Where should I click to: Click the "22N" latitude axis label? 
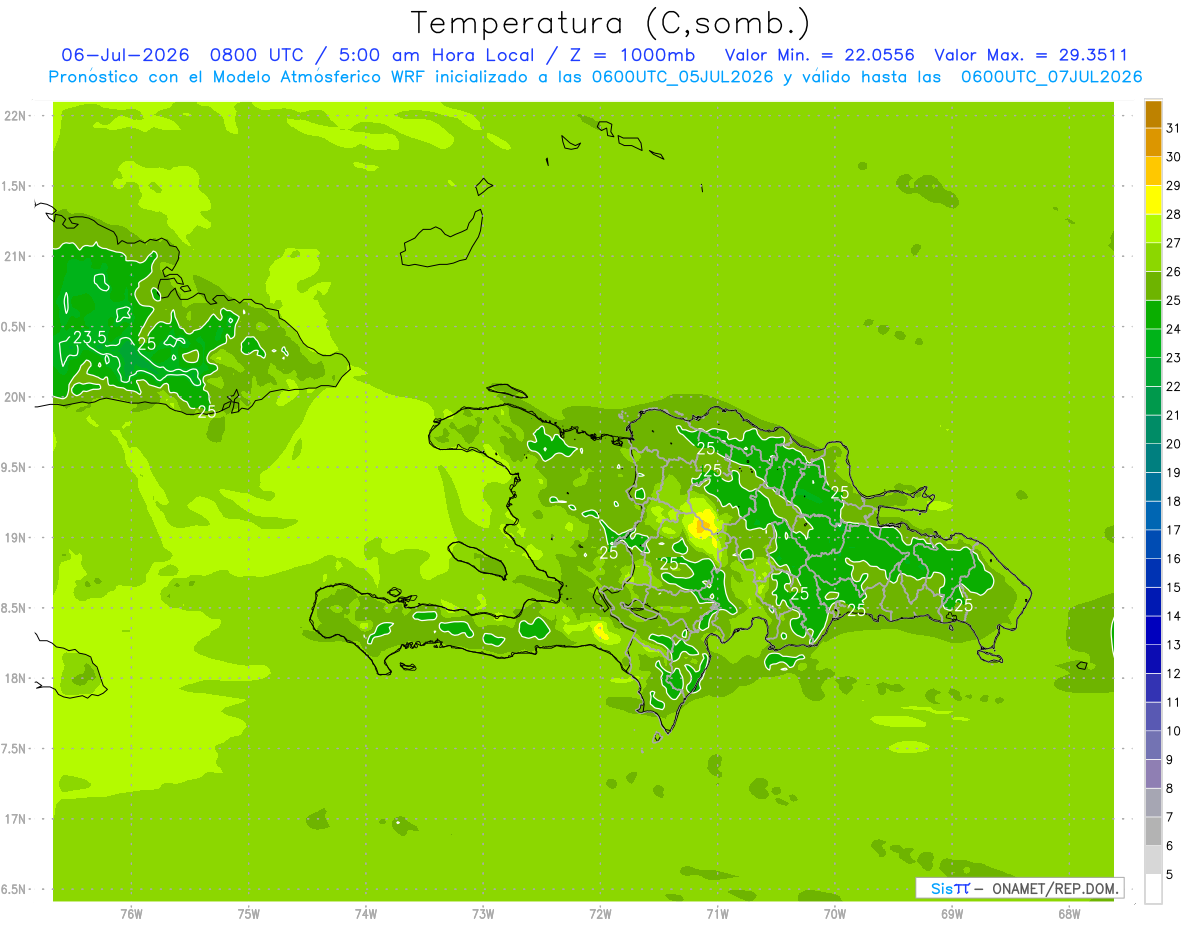(x=14, y=116)
